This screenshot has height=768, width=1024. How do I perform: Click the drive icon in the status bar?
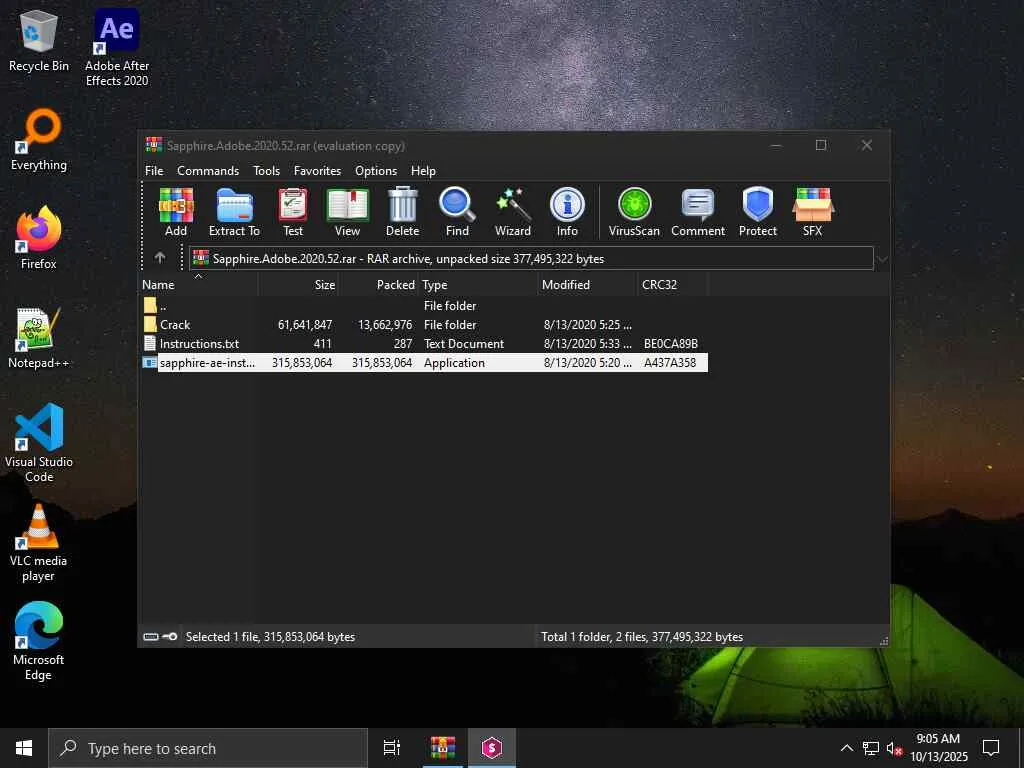click(151, 637)
